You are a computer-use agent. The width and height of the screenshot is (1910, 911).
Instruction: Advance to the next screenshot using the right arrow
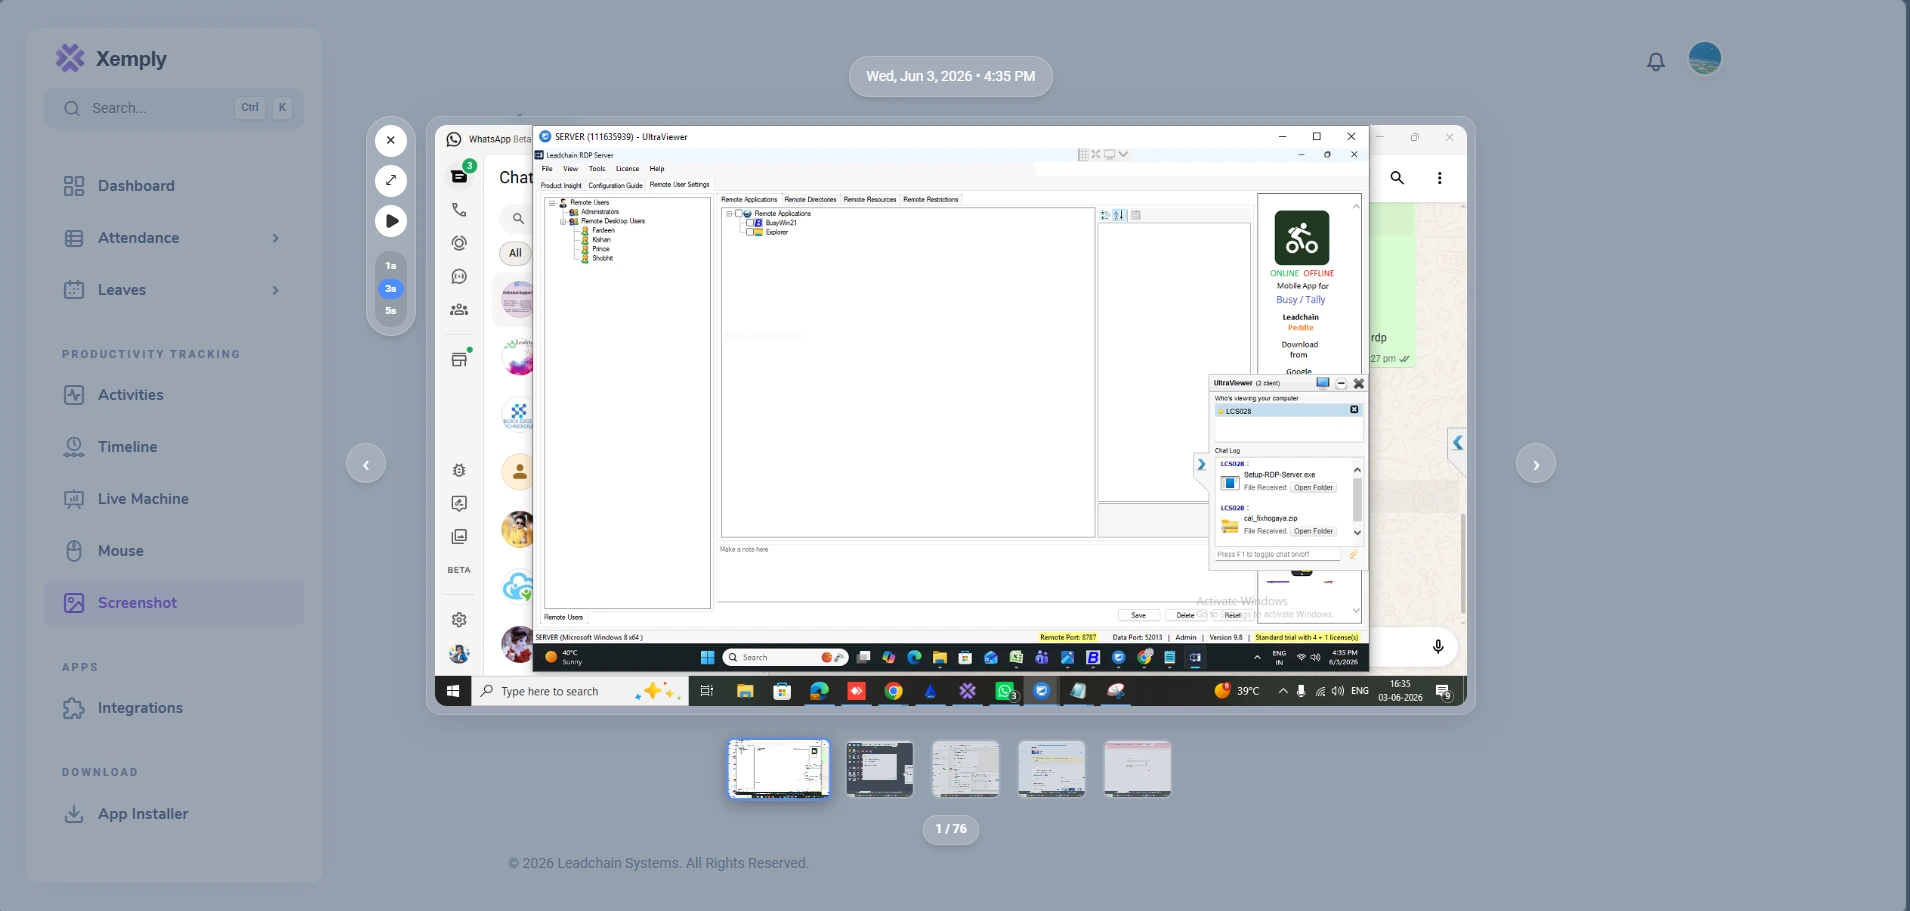[1536, 464]
